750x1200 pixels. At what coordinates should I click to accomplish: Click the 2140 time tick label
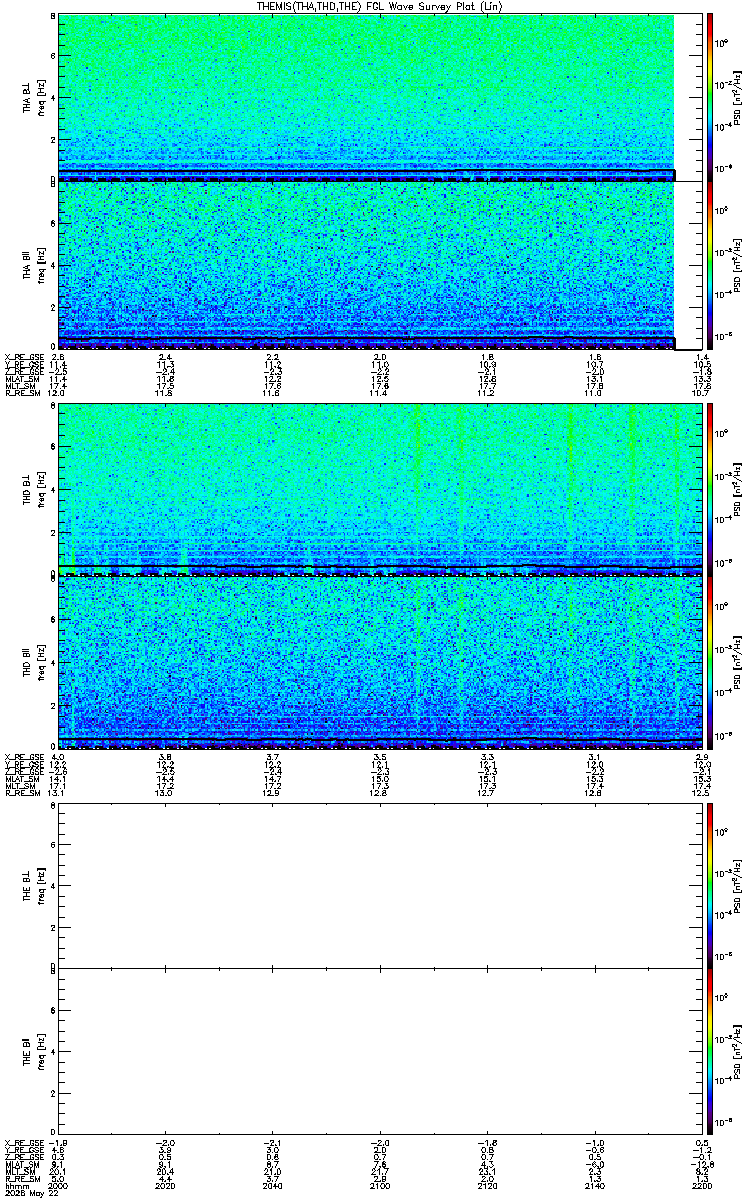tap(594, 1187)
